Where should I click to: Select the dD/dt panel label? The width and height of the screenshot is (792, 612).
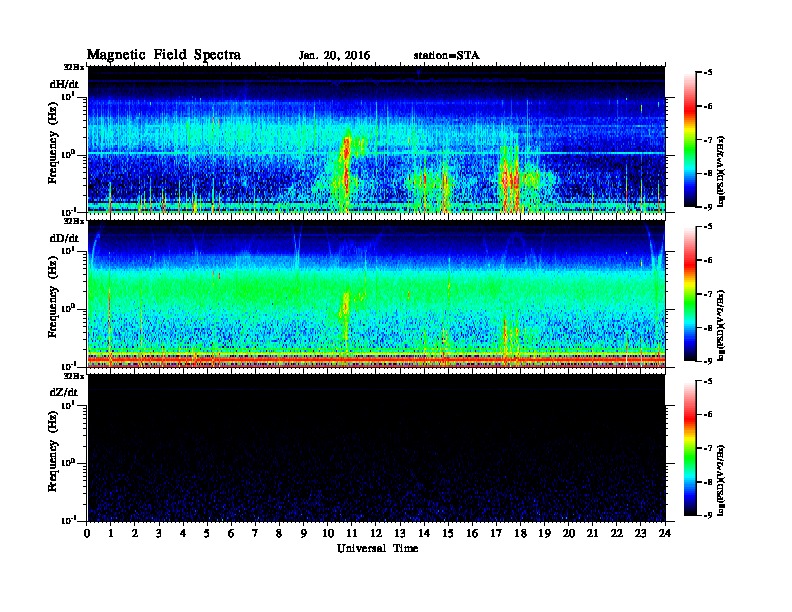[x=64, y=238]
